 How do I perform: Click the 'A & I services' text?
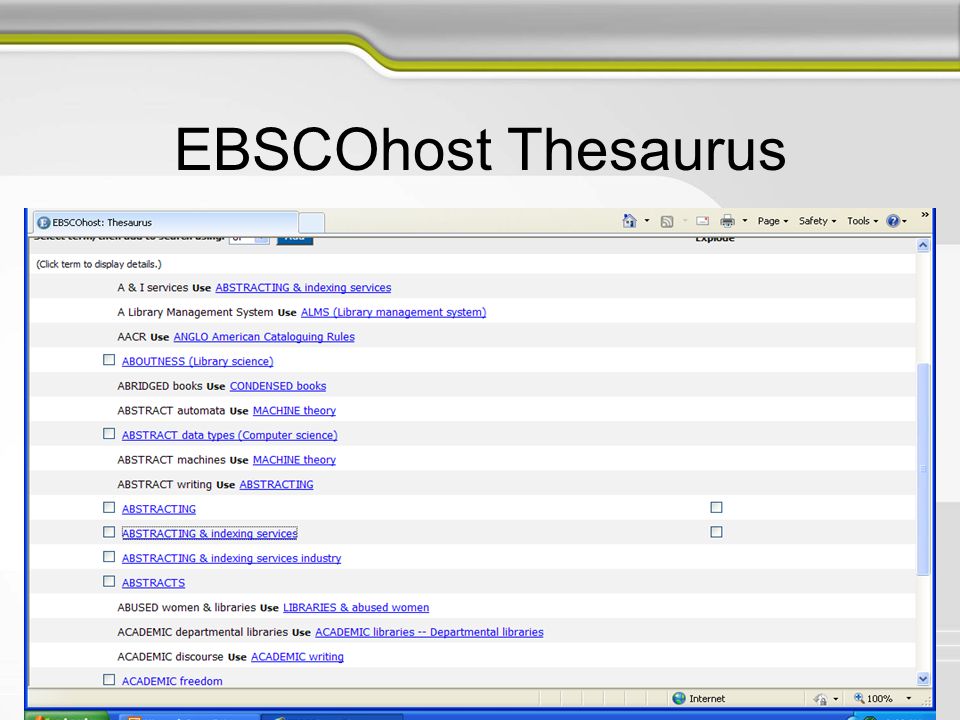(x=152, y=288)
